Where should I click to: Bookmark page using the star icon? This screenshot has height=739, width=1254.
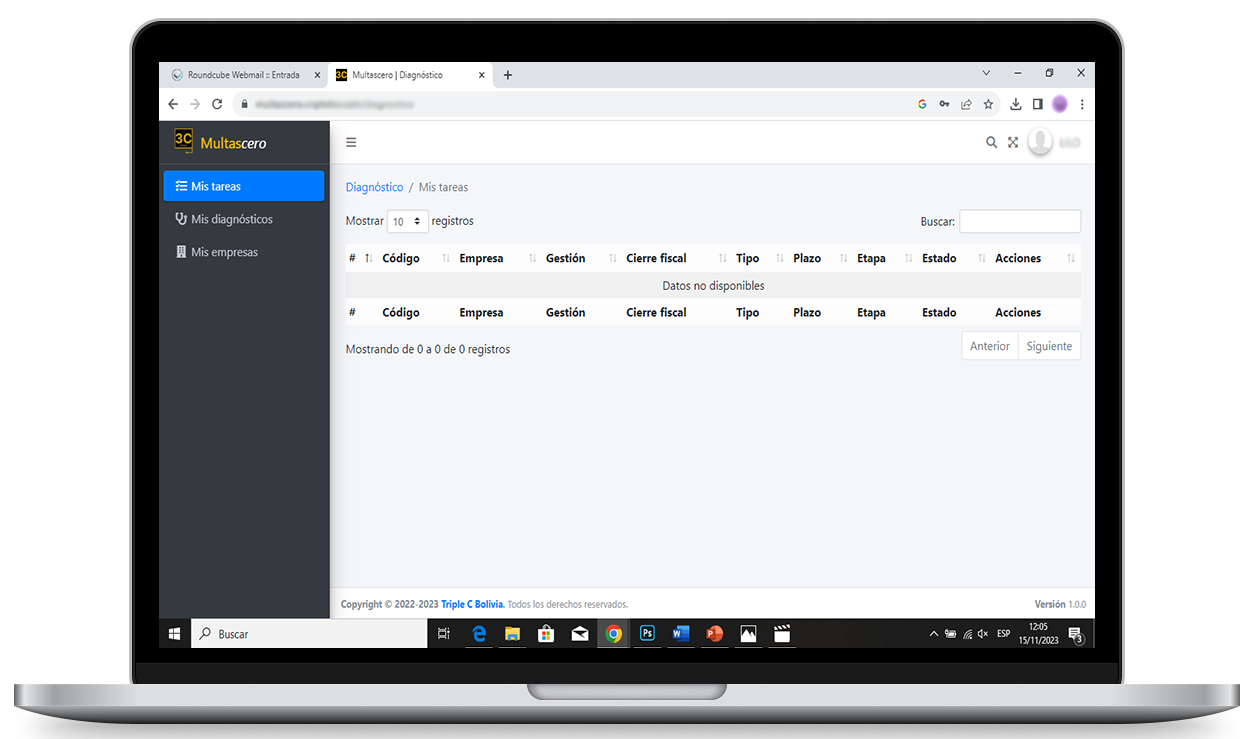(x=988, y=104)
